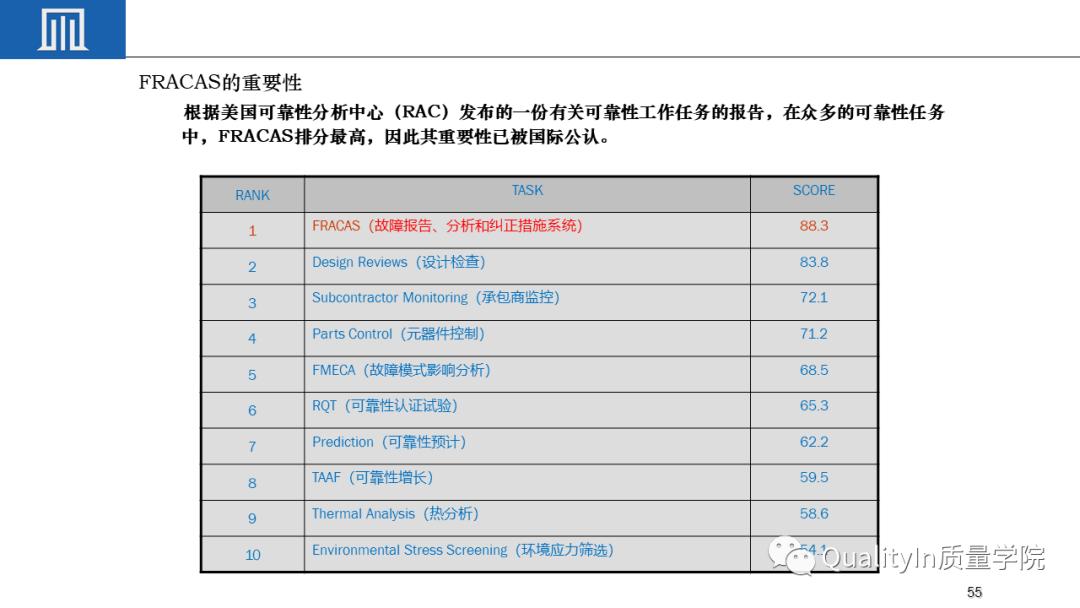Click the TAAF entry

tap(373, 478)
